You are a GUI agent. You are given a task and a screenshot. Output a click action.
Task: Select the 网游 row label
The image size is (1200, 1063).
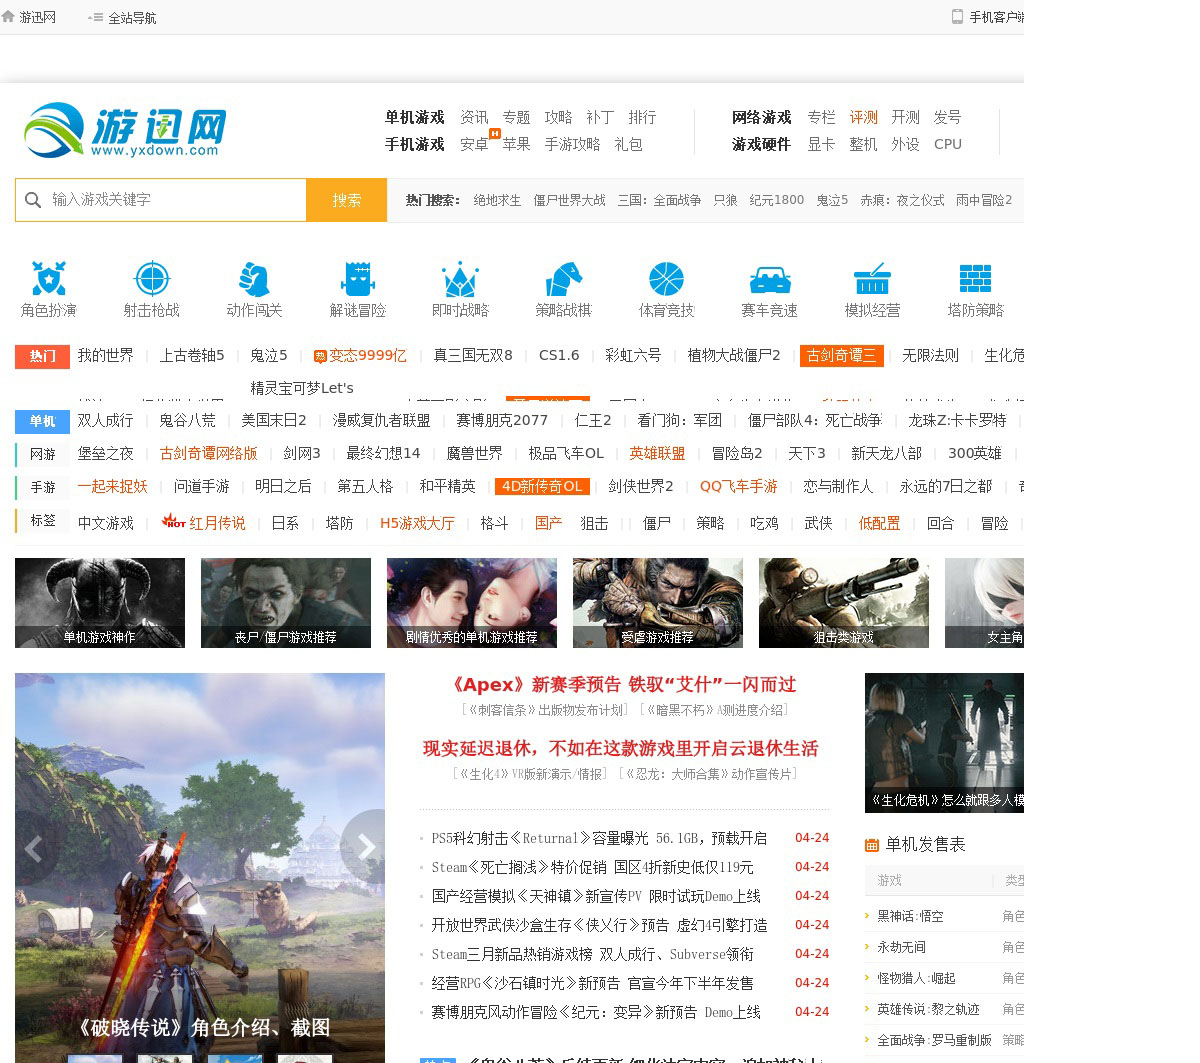(43, 454)
